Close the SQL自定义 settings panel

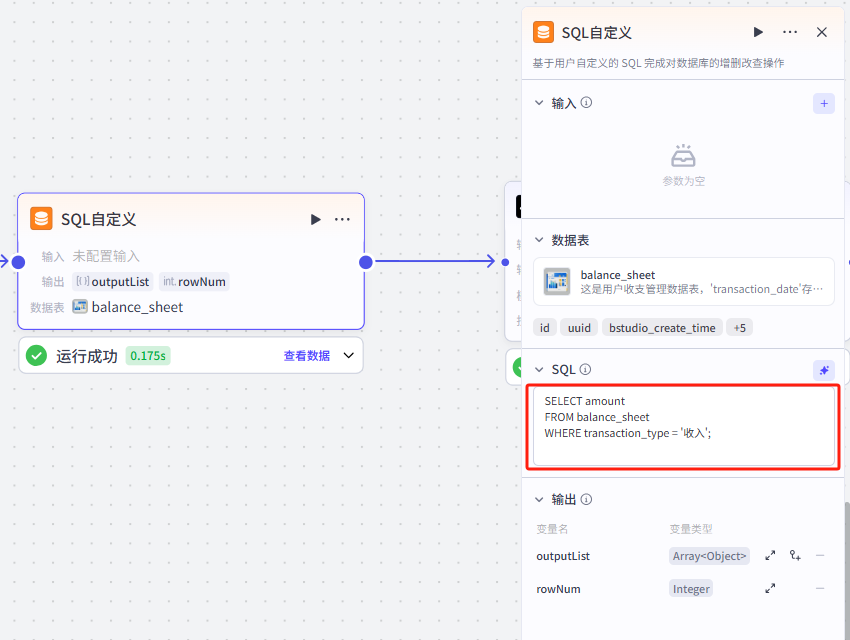[822, 32]
